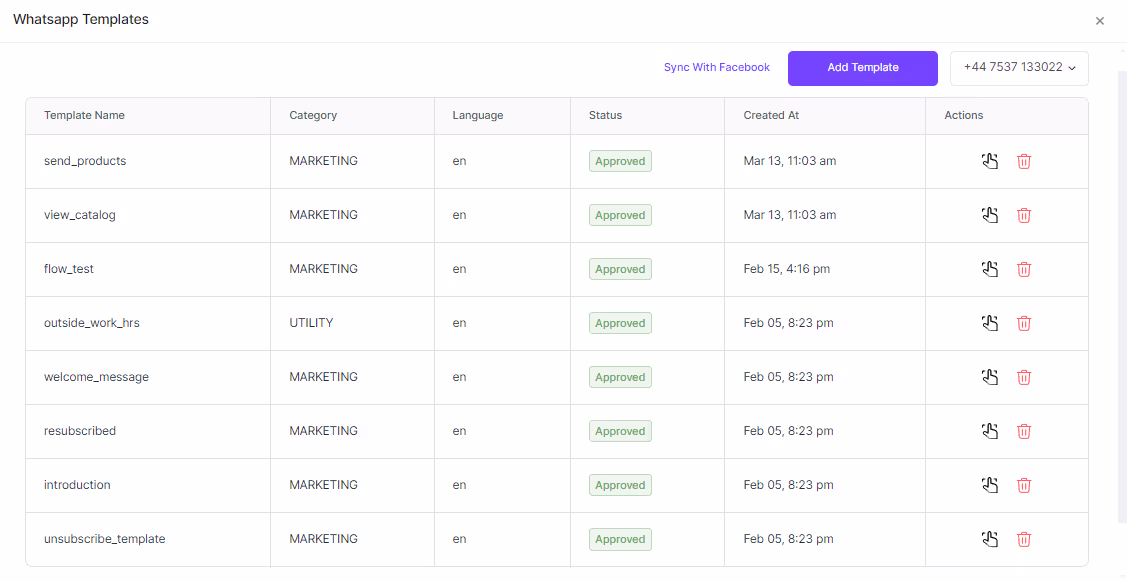1127x581 pixels.
Task: Click the hand action icon for view_catalog
Action: 990,215
